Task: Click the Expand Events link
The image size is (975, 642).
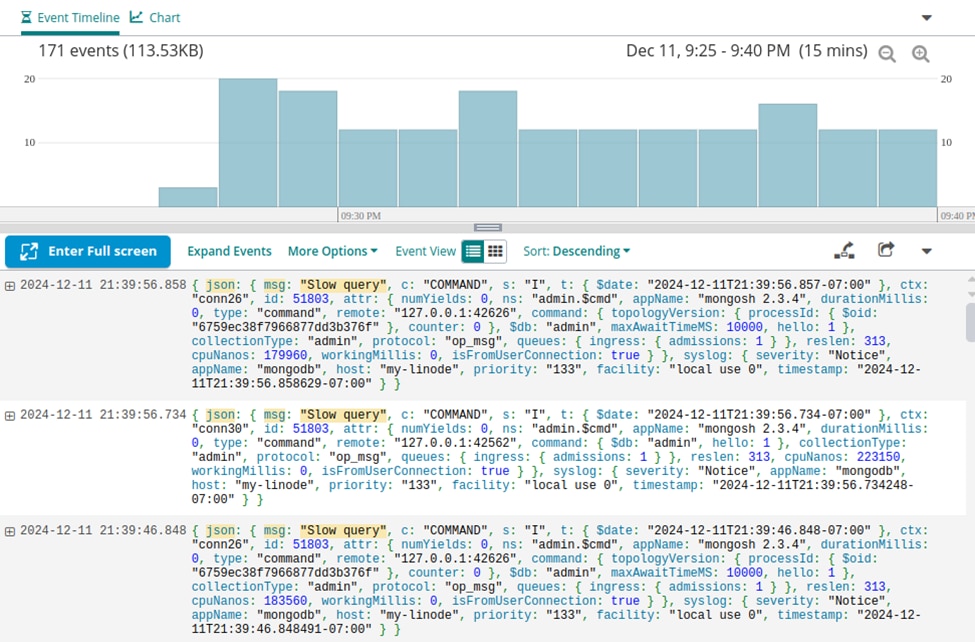Action: tap(229, 251)
